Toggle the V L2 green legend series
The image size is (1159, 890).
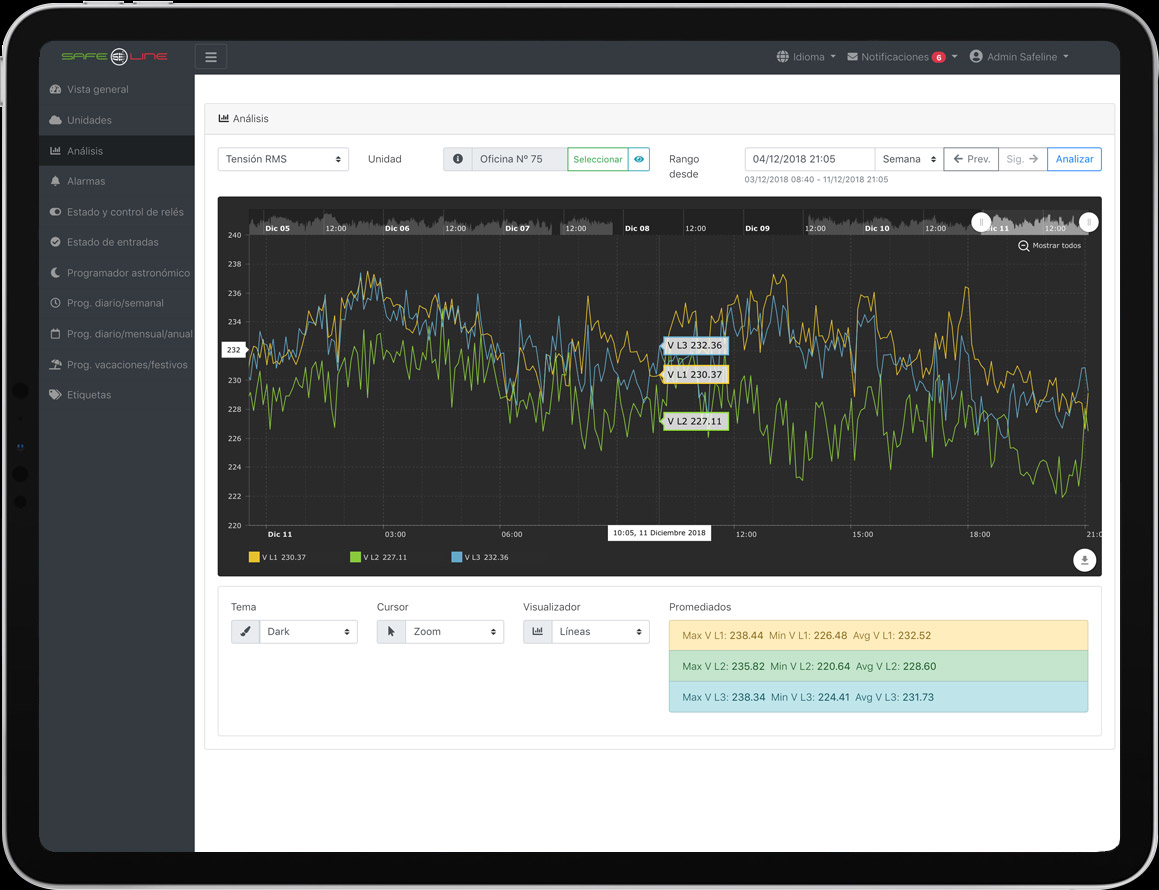[x=378, y=557]
